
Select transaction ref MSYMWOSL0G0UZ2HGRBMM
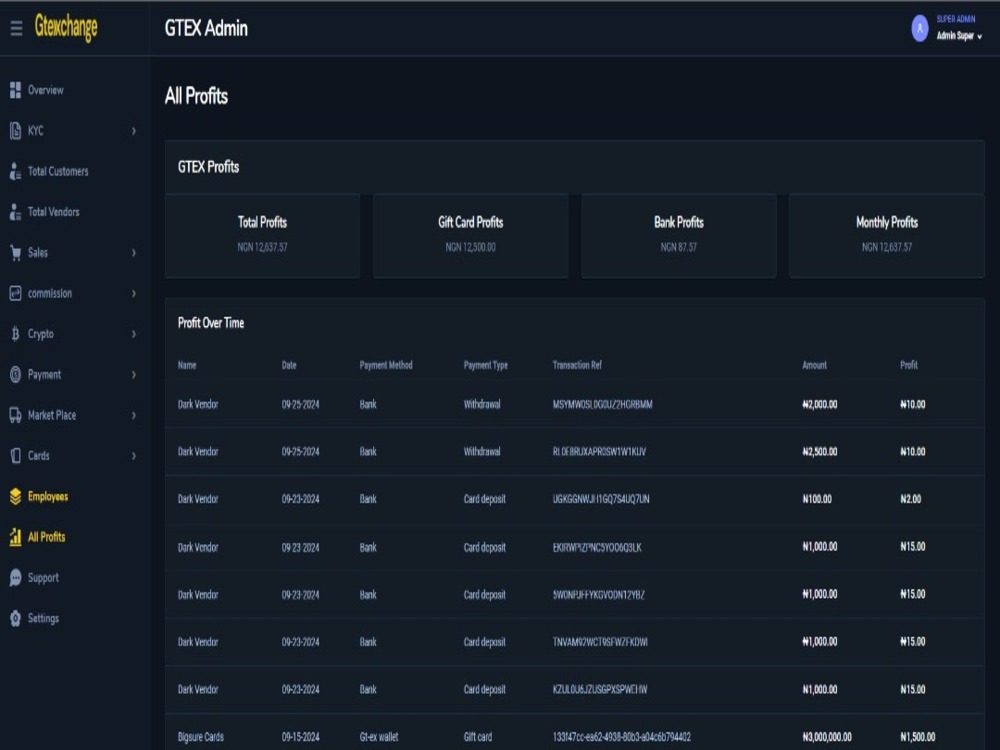(x=603, y=404)
